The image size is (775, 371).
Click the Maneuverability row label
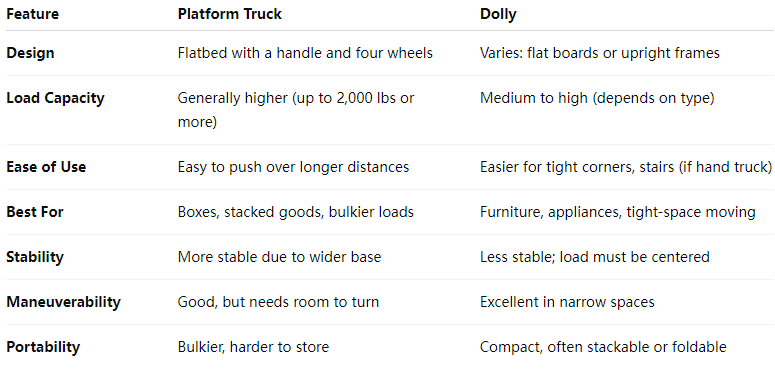(x=63, y=302)
